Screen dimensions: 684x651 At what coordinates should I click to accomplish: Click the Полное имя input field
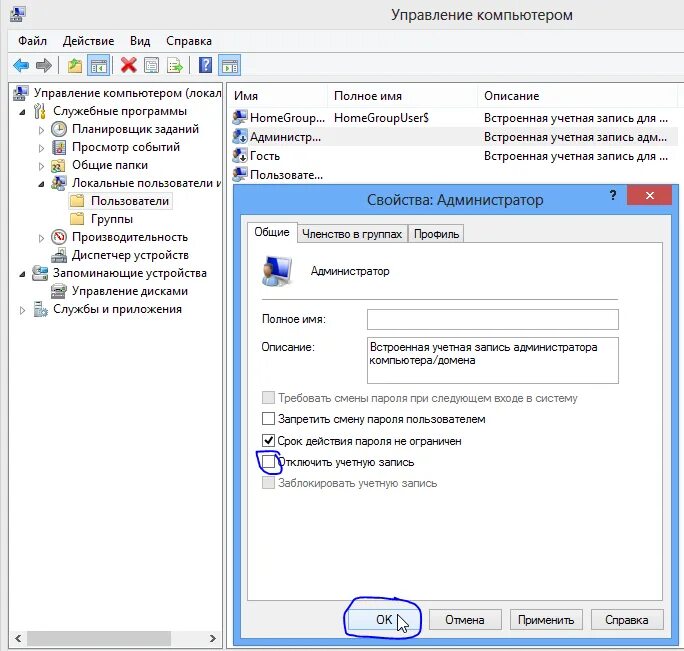492,319
